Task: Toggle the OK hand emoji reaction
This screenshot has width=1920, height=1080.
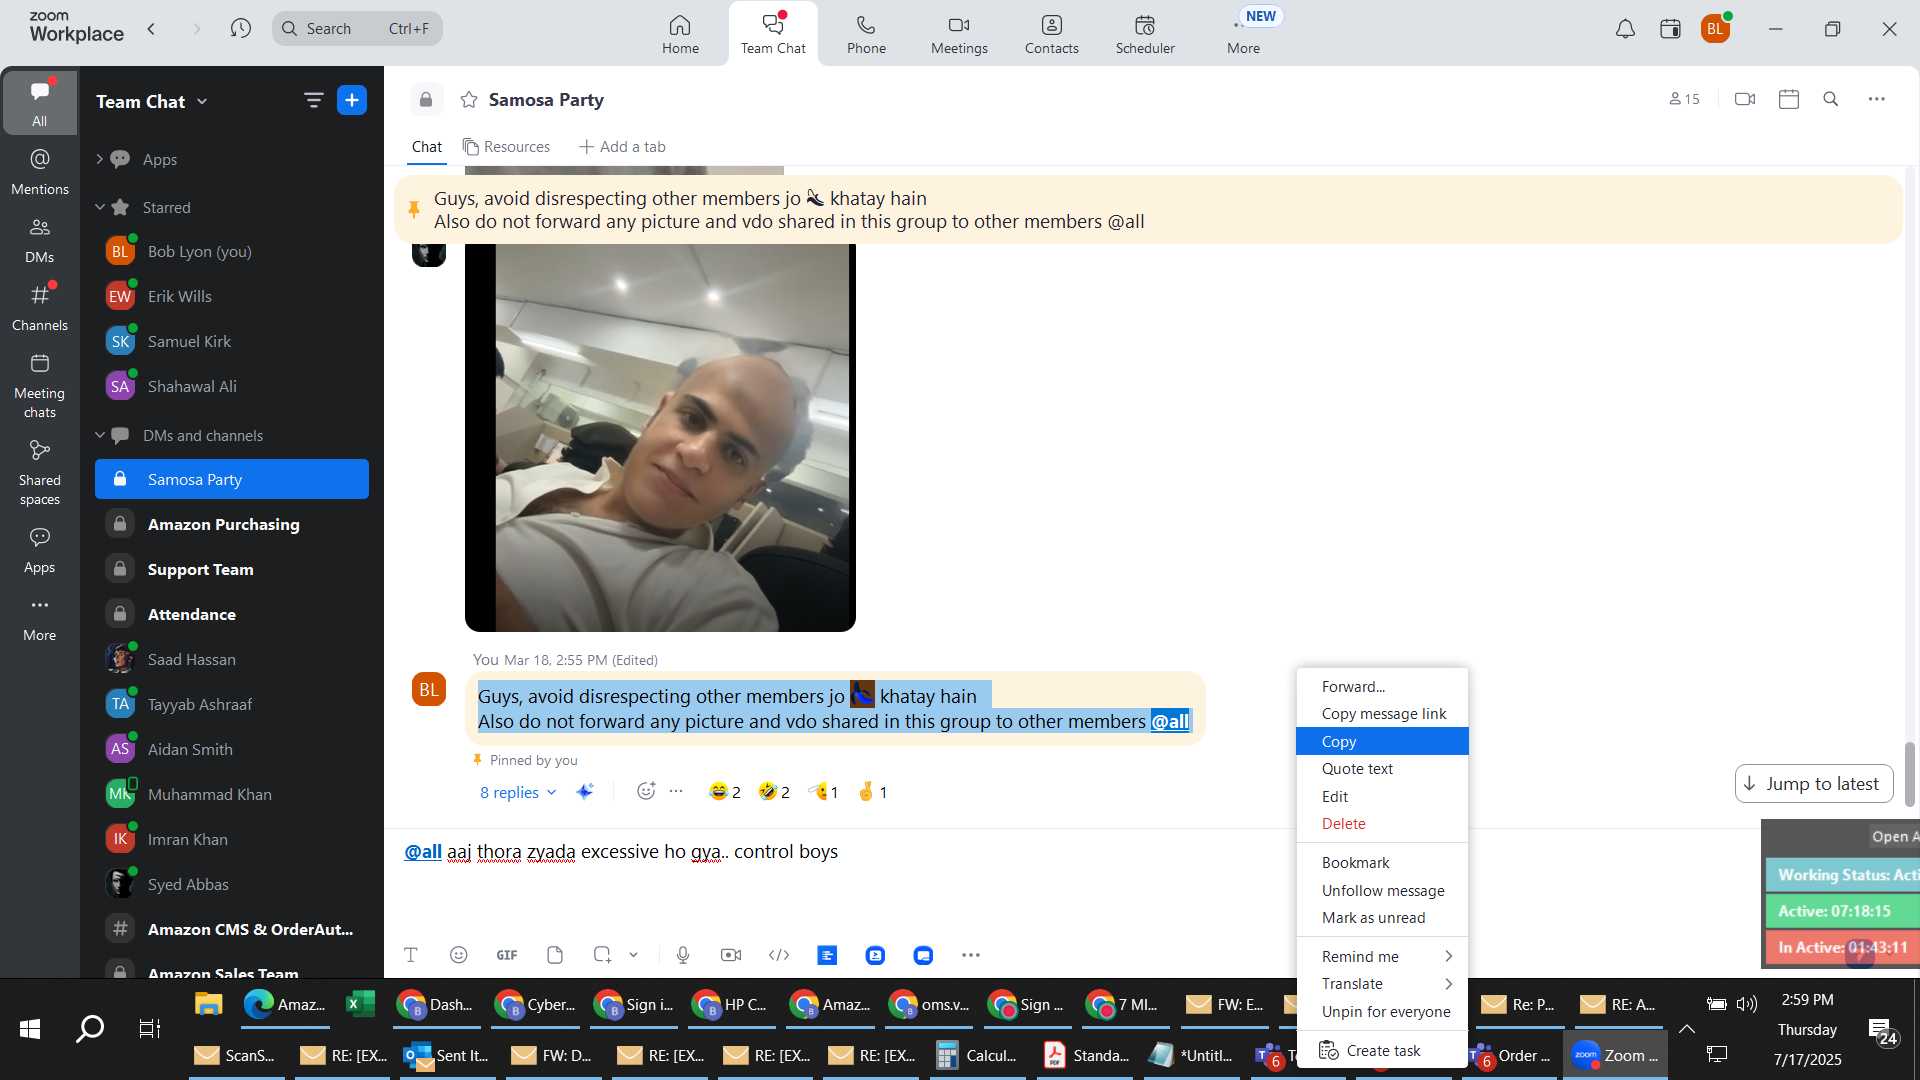Action: coord(872,792)
